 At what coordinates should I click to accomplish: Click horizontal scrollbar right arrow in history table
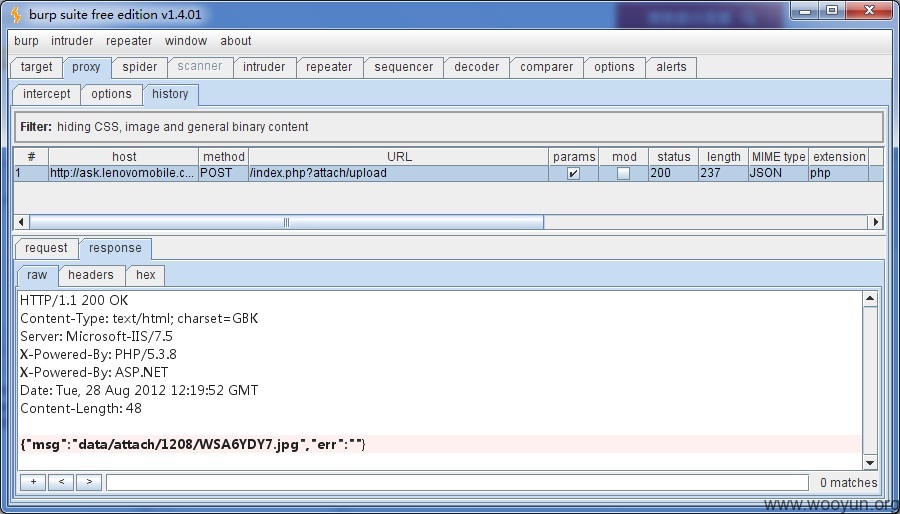click(x=876, y=222)
